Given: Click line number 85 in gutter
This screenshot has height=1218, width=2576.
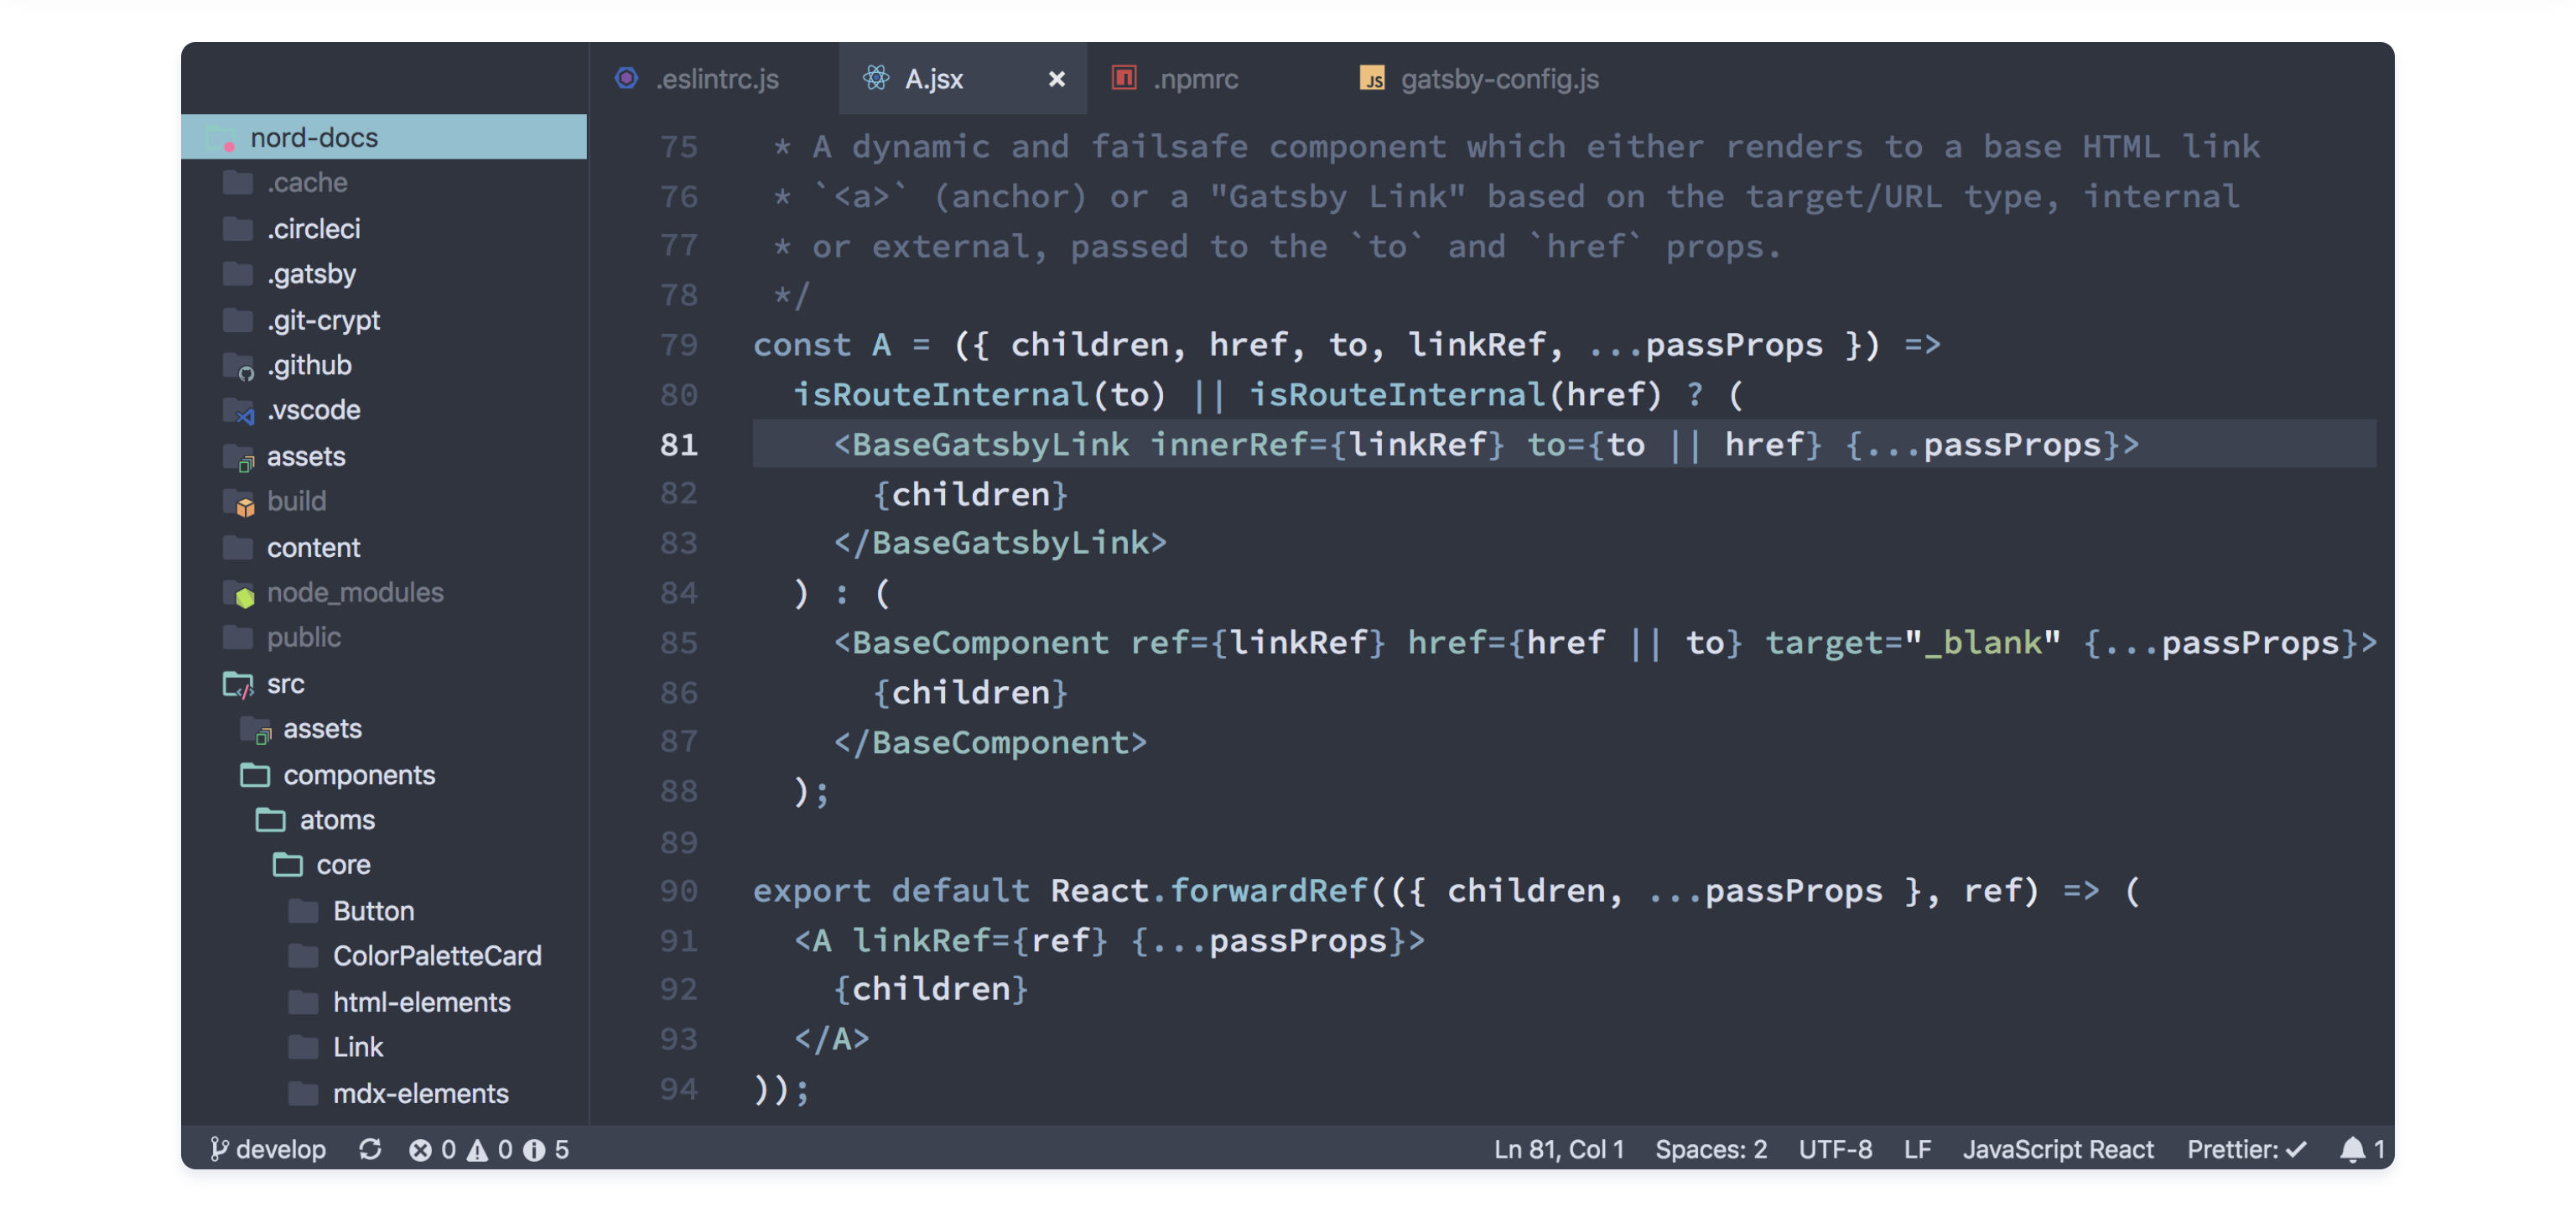Looking at the screenshot, I should point(678,643).
